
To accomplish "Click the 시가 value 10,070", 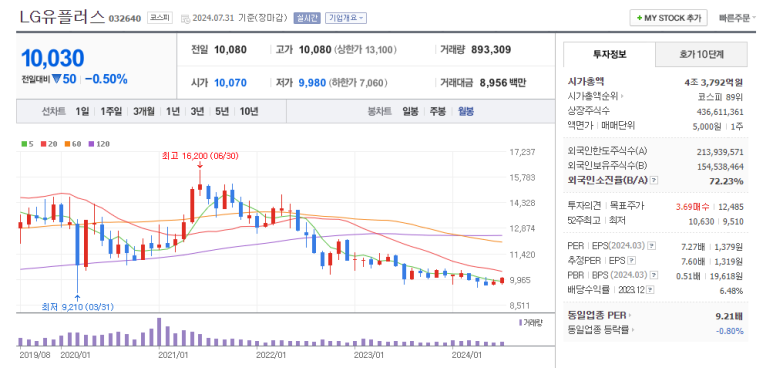I will [230, 82].
